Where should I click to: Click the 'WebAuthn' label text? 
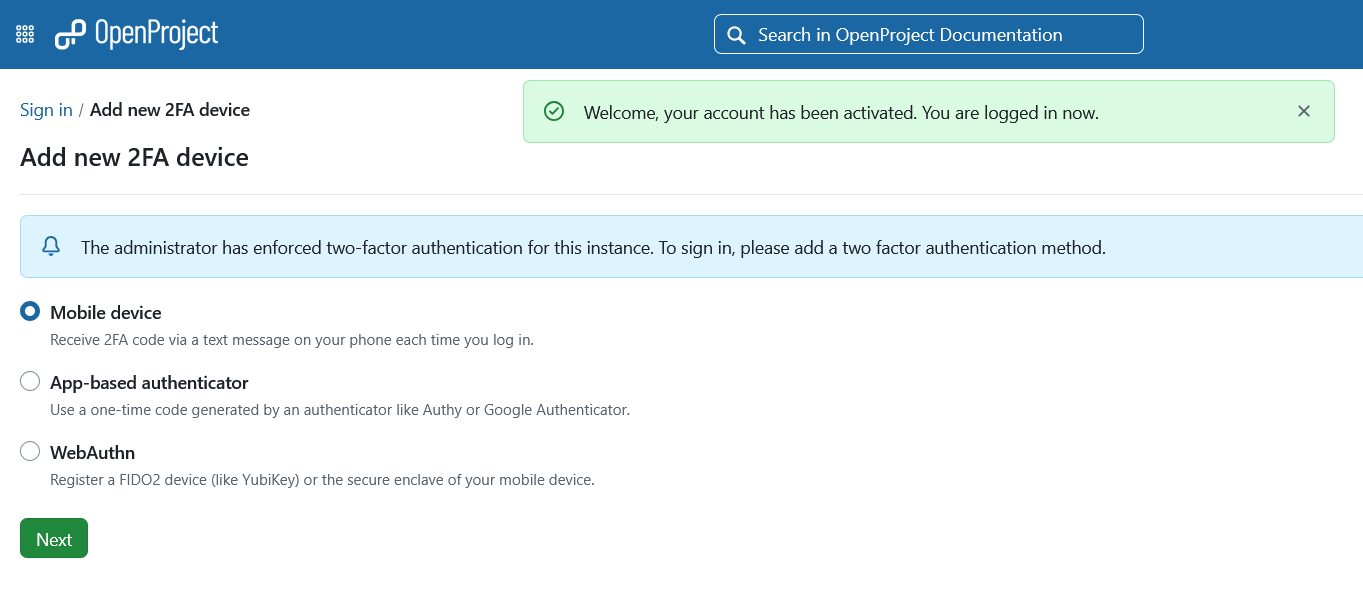click(92, 453)
